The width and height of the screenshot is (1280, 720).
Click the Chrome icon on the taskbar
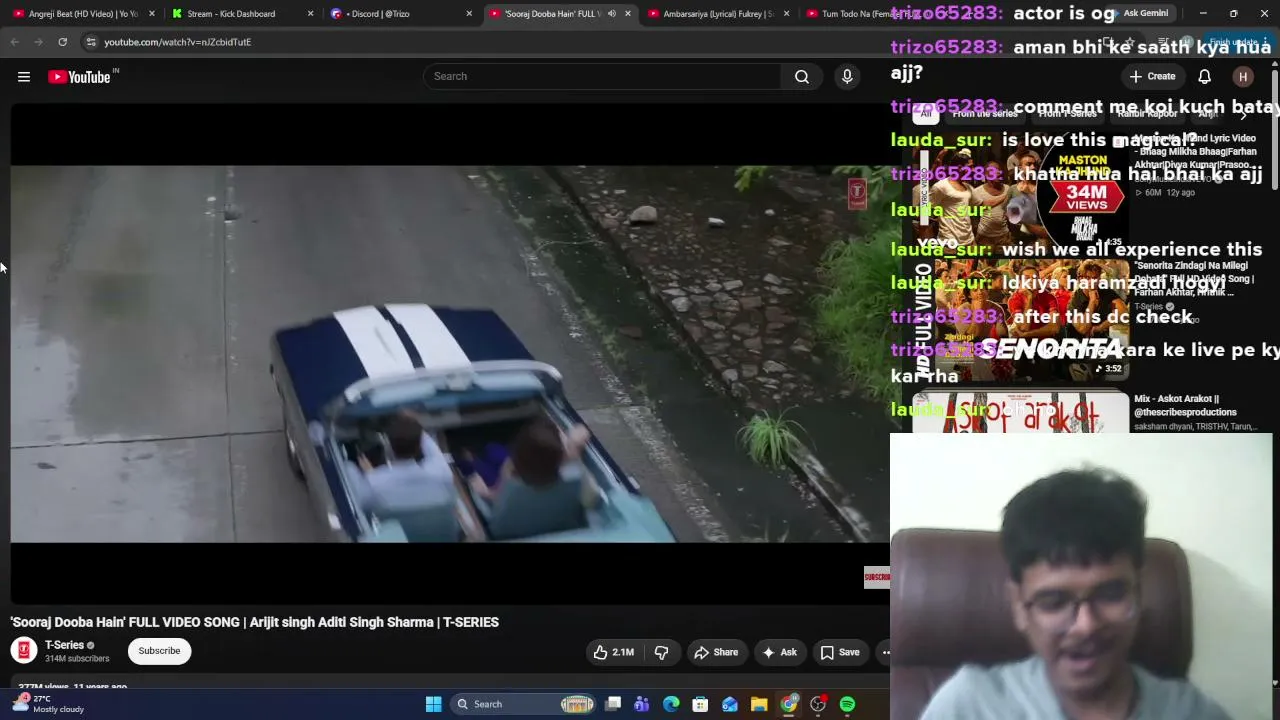point(789,704)
